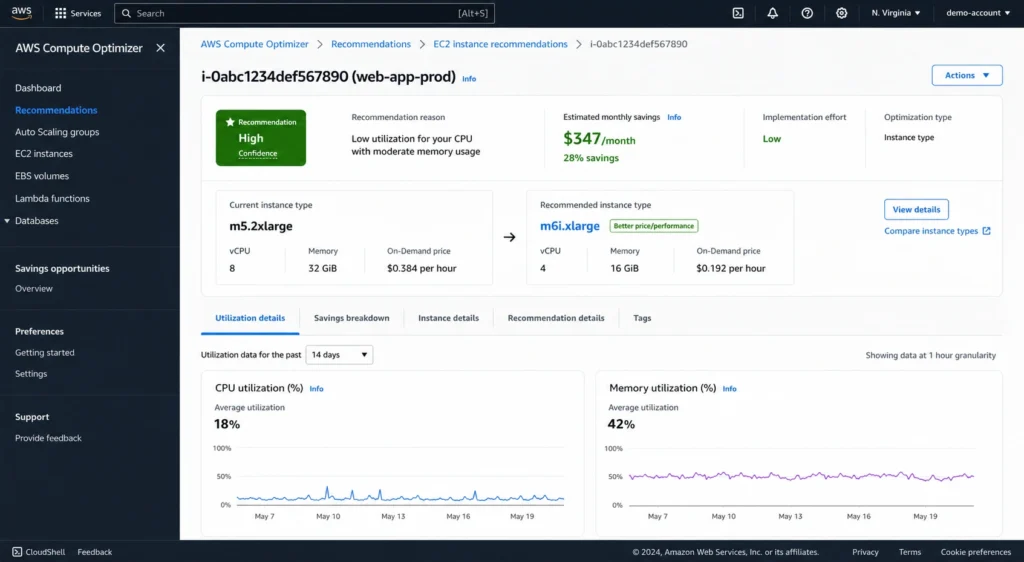The width and height of the screenshot is (1024, 562).
Task: Click Info beside CPU utilization heading
Action: (316, 388)
